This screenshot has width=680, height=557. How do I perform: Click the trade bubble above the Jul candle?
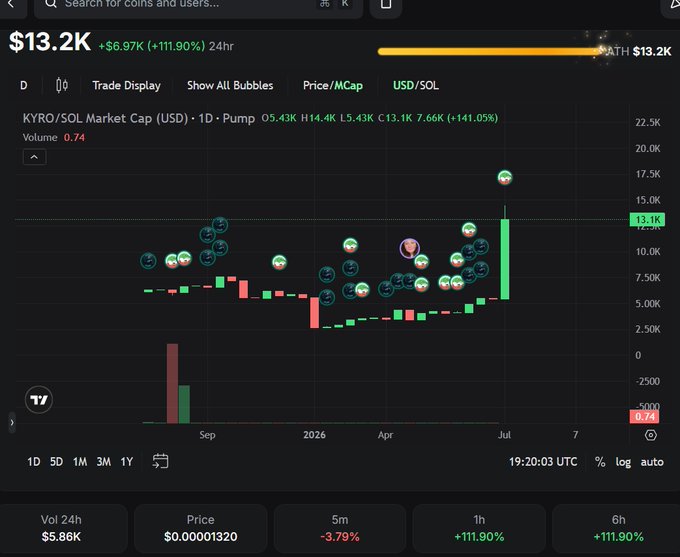504,177
